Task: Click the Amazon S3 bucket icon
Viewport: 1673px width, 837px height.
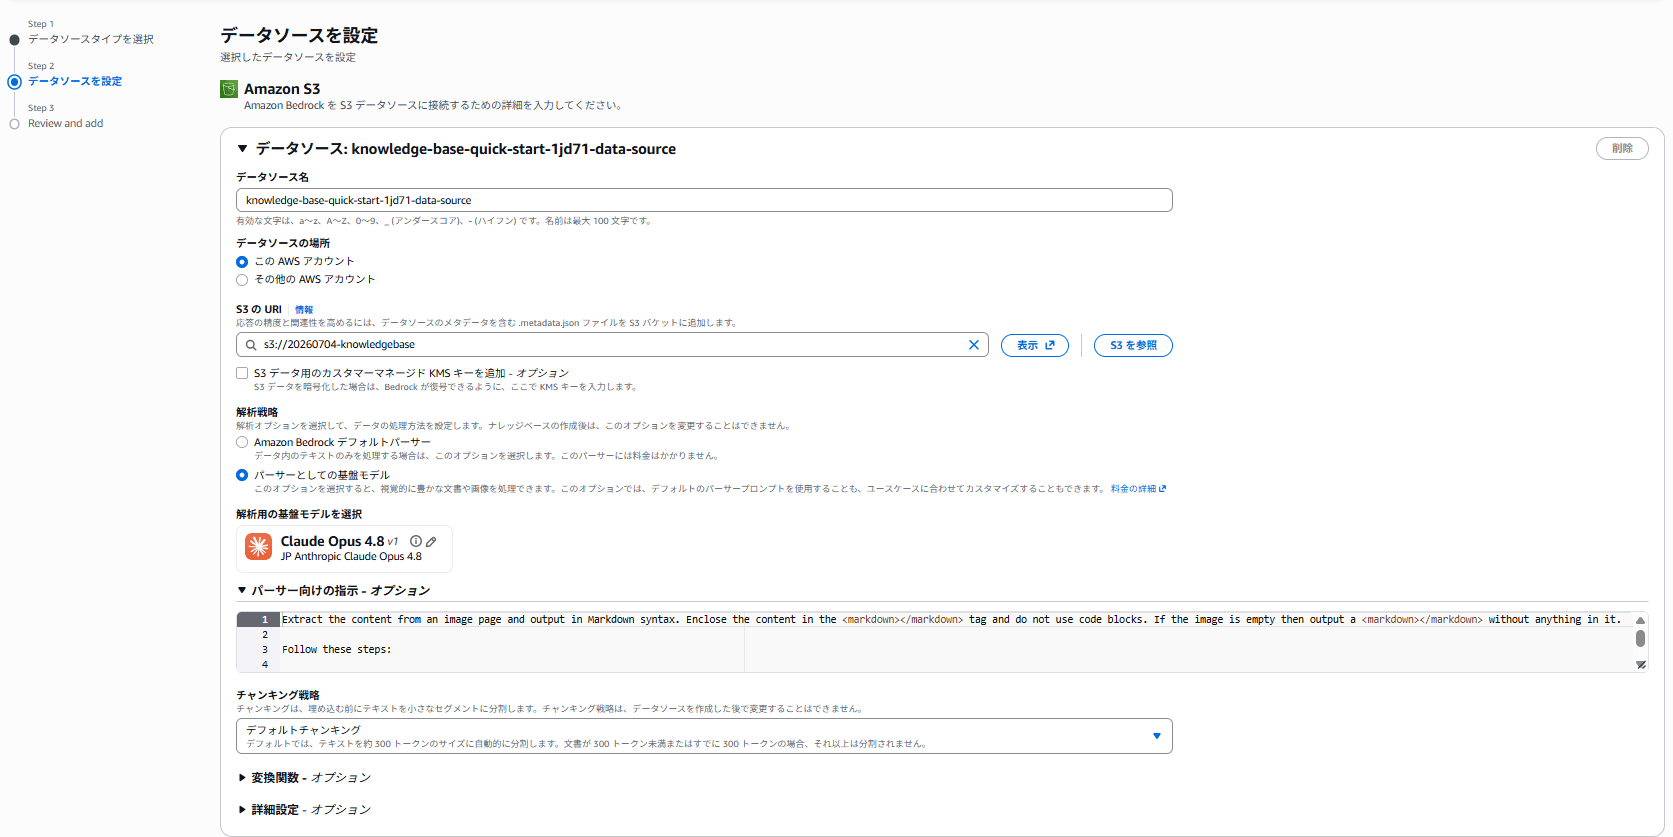Action: pyautogui.click(x=229, y=89)
